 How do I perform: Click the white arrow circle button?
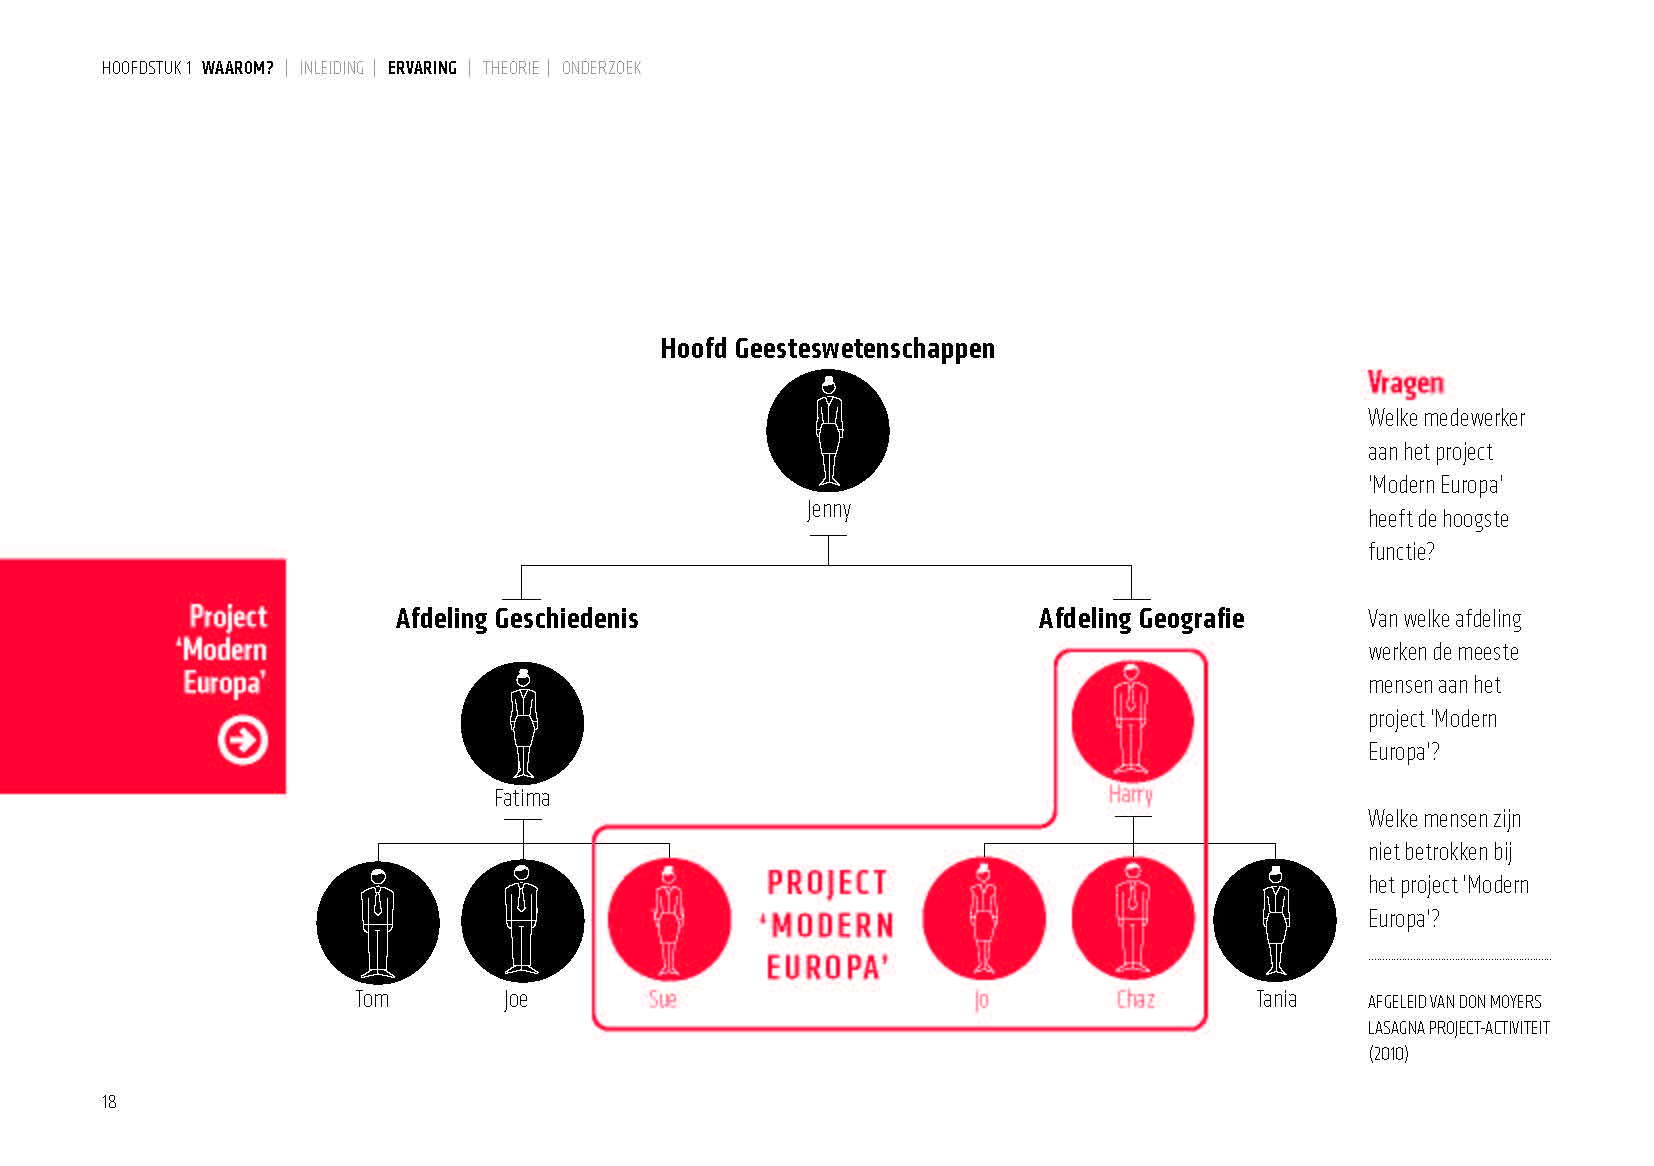pos(243,740)
